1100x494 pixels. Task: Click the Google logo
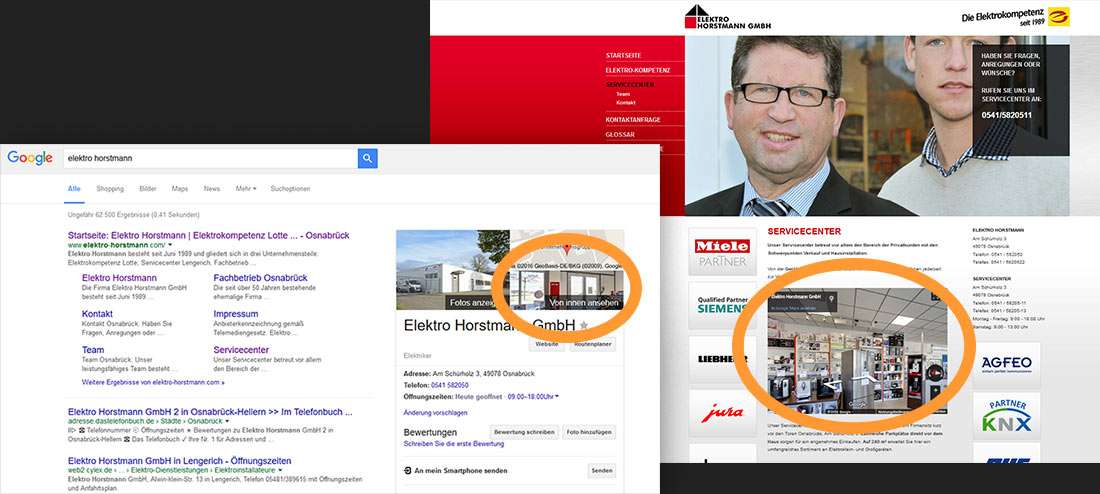(x=30, y=158)
